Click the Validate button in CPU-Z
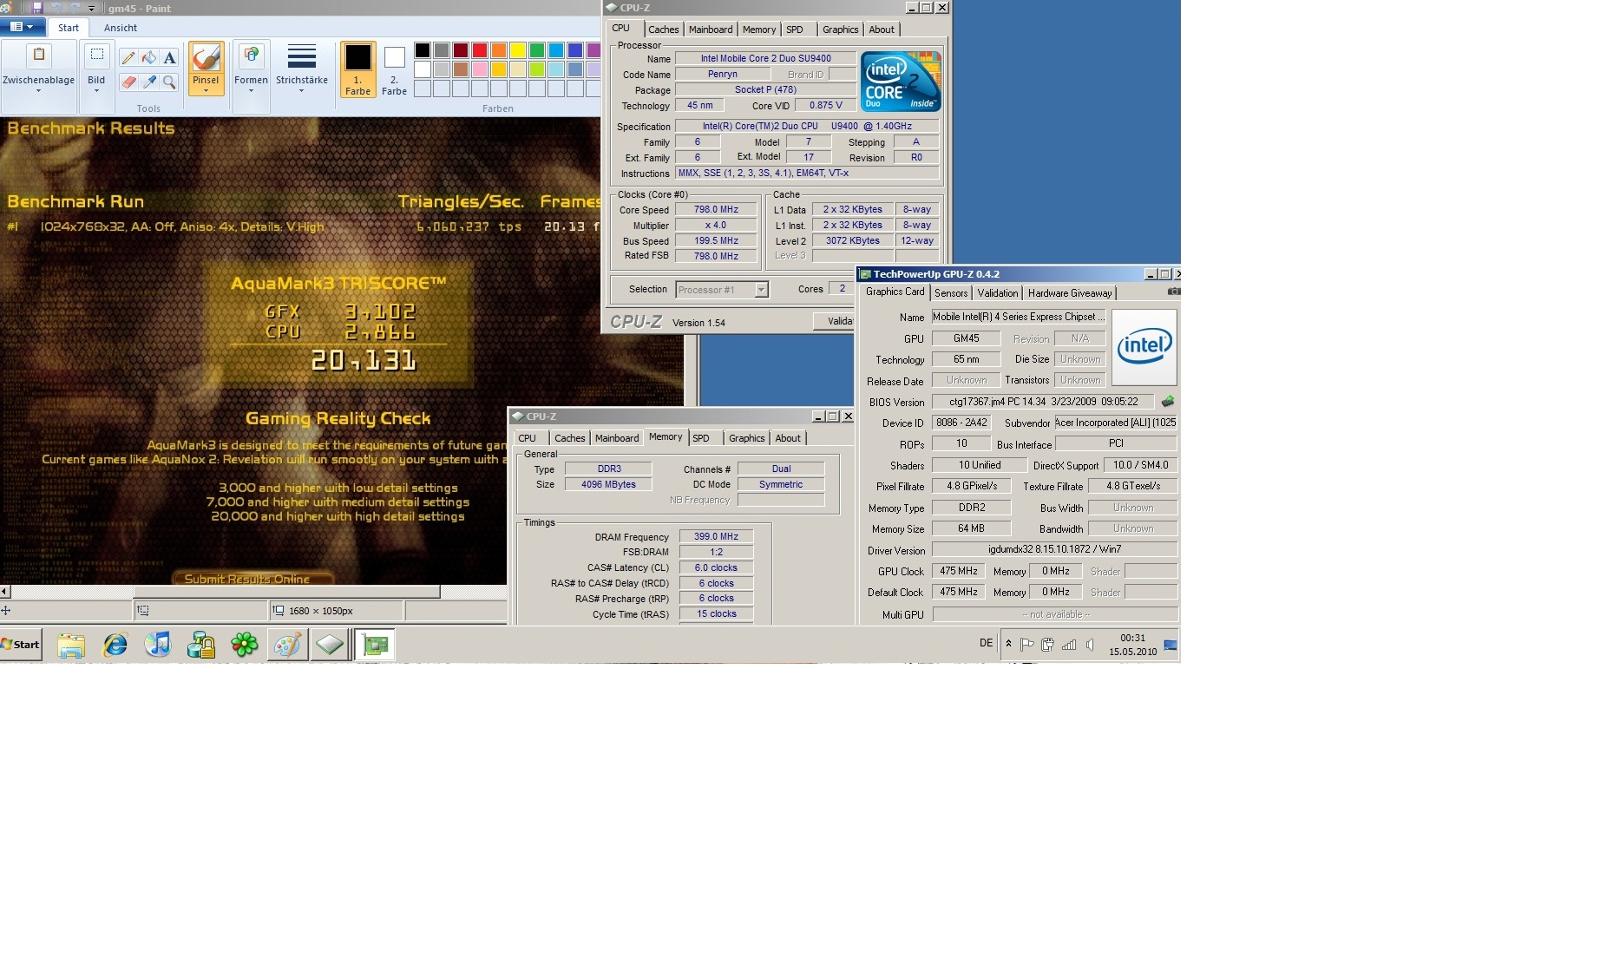The height and width of the screenshot is (977, 1600). click(833, 321)
